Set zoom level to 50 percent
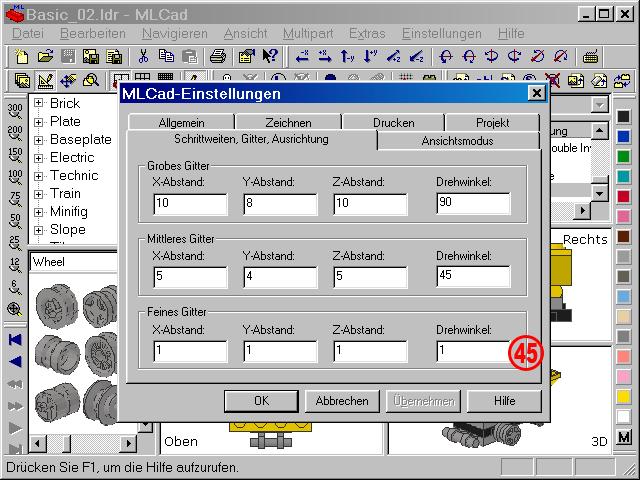This screenshot has width=640, height=480. [x=15, y=221]
